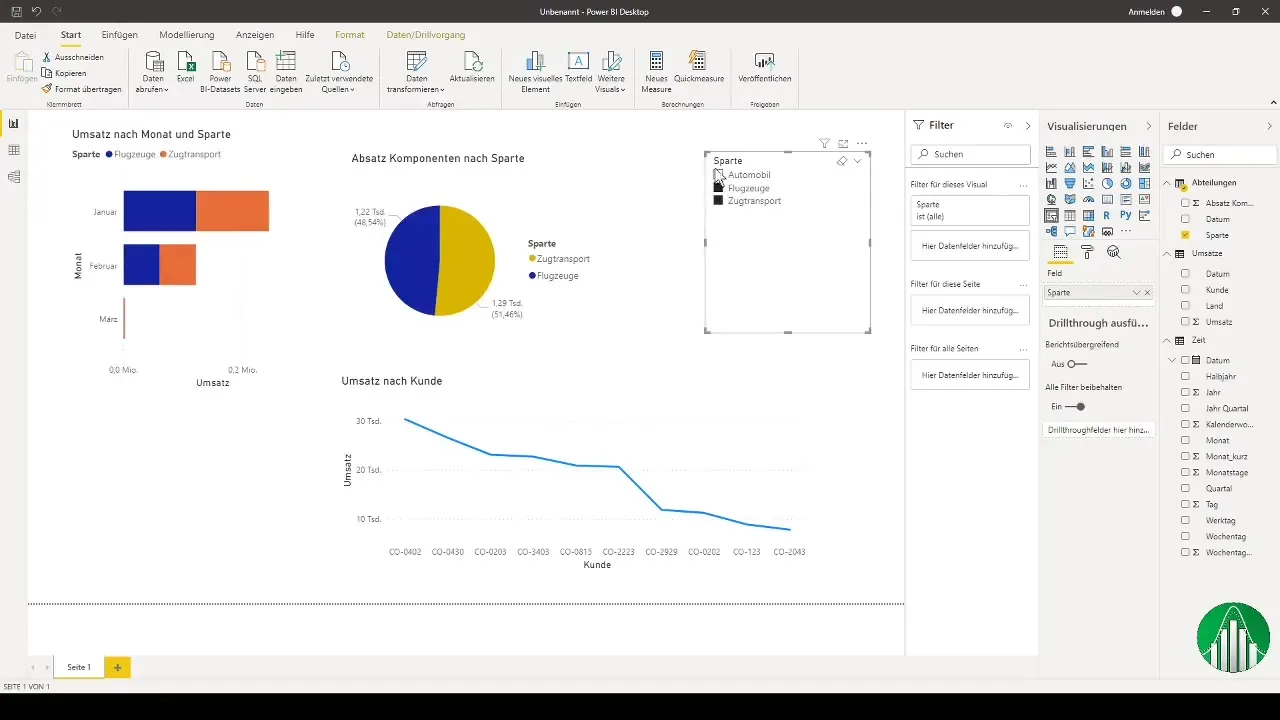Open the Datei menu
Image resolution: width=1280 pixels, height=720 pixels.
coord(26,35)
